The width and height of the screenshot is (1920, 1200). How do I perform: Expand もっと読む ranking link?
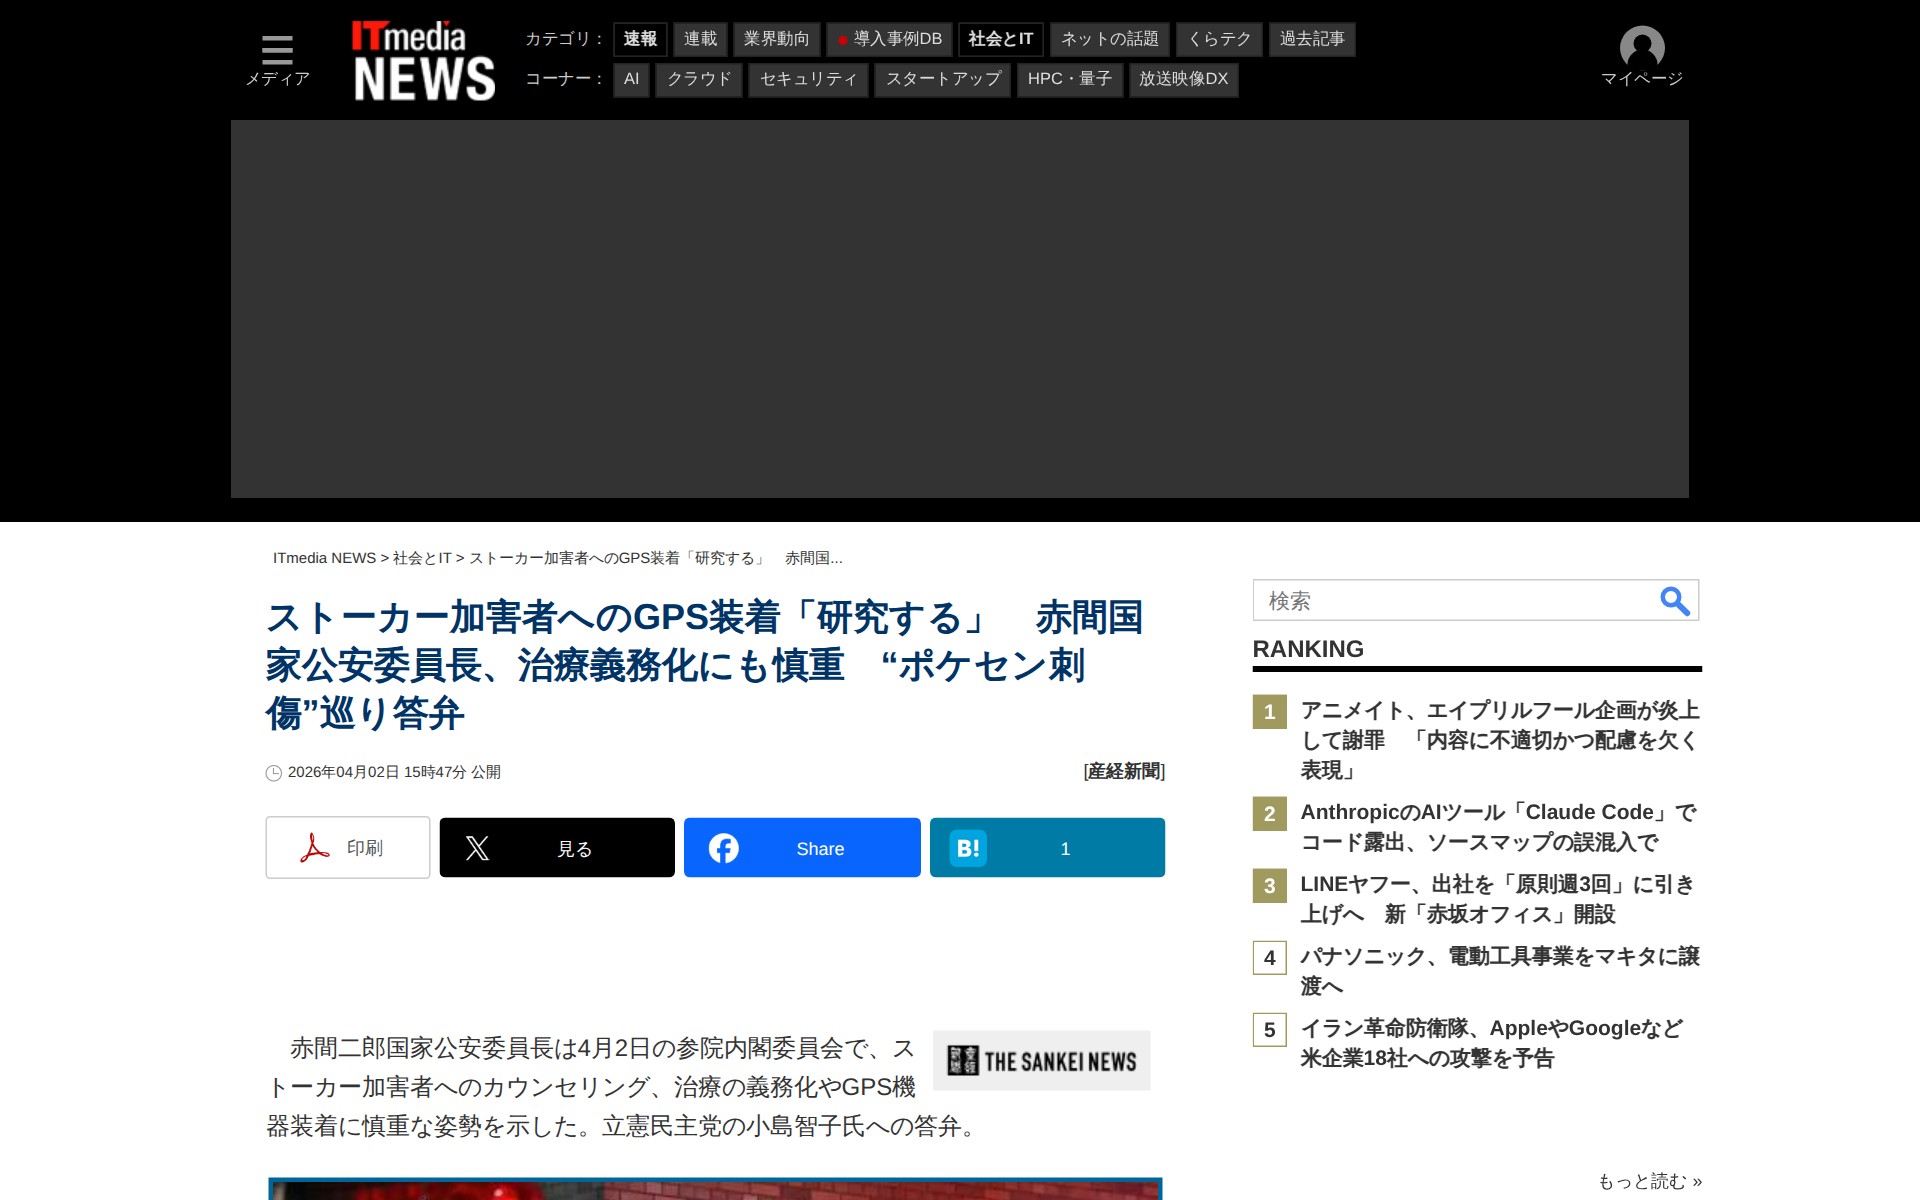coord(1649,1181)
